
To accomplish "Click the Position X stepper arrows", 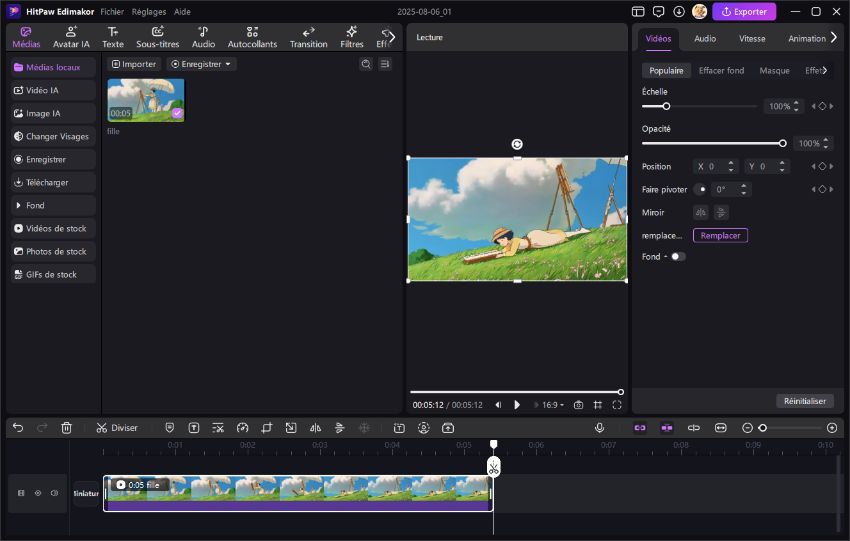I will [x=731, y=166].
